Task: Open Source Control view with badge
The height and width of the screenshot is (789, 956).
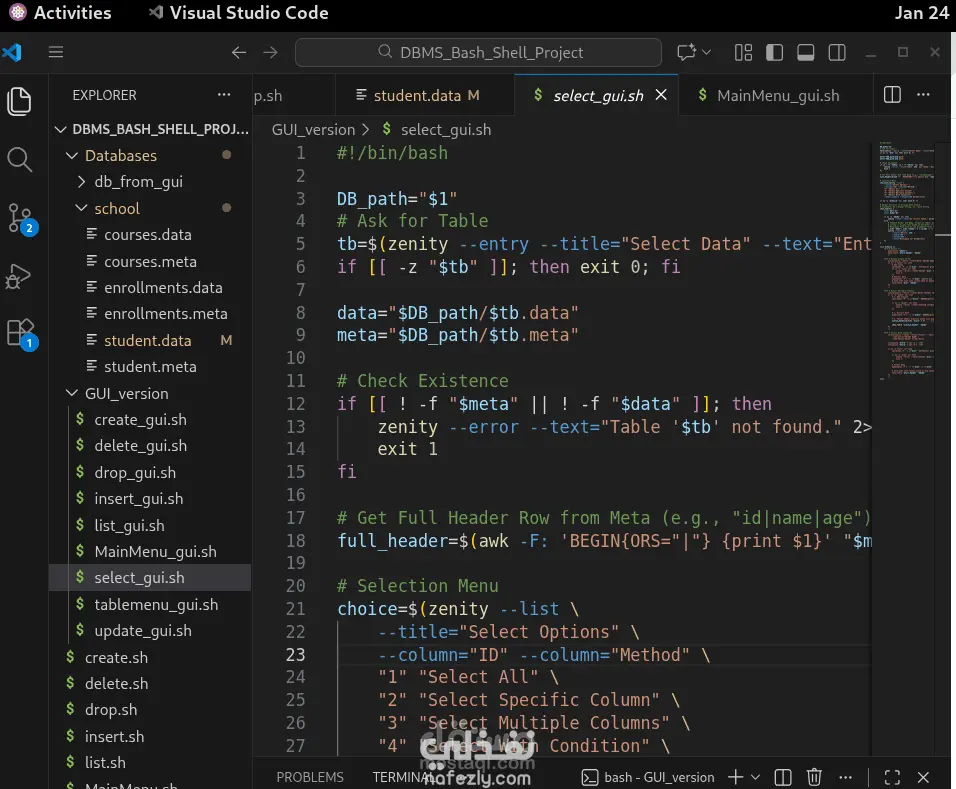Action: [x=20, y=218]
